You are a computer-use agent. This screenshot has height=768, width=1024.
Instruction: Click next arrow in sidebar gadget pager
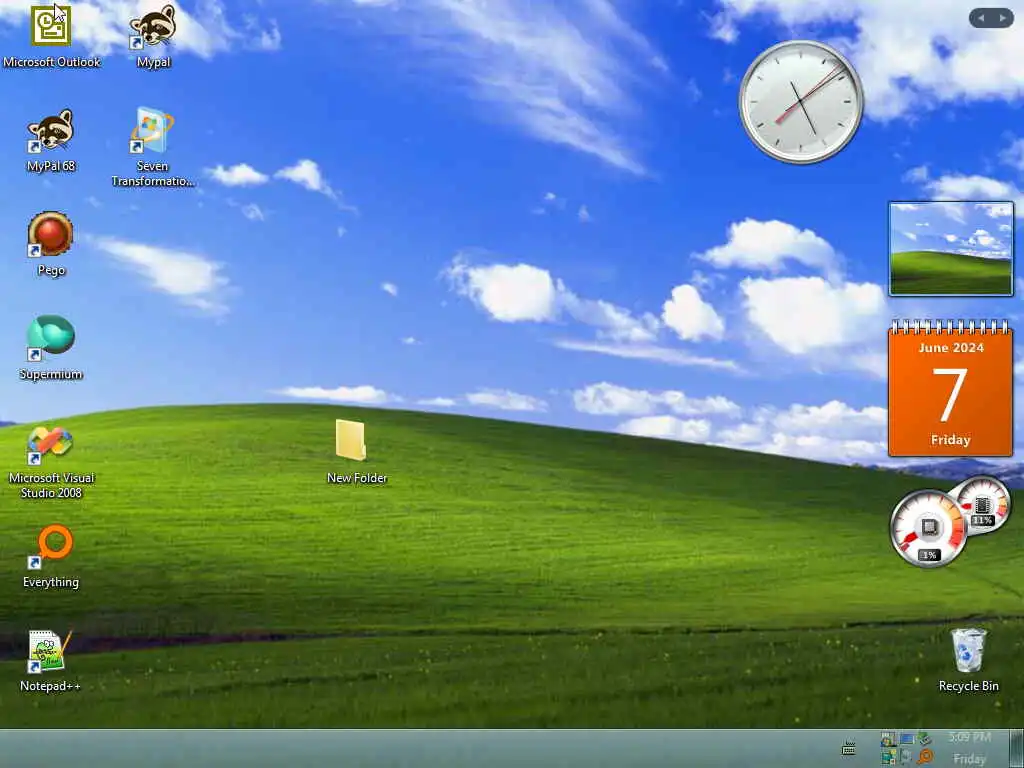coord(1002,18)
